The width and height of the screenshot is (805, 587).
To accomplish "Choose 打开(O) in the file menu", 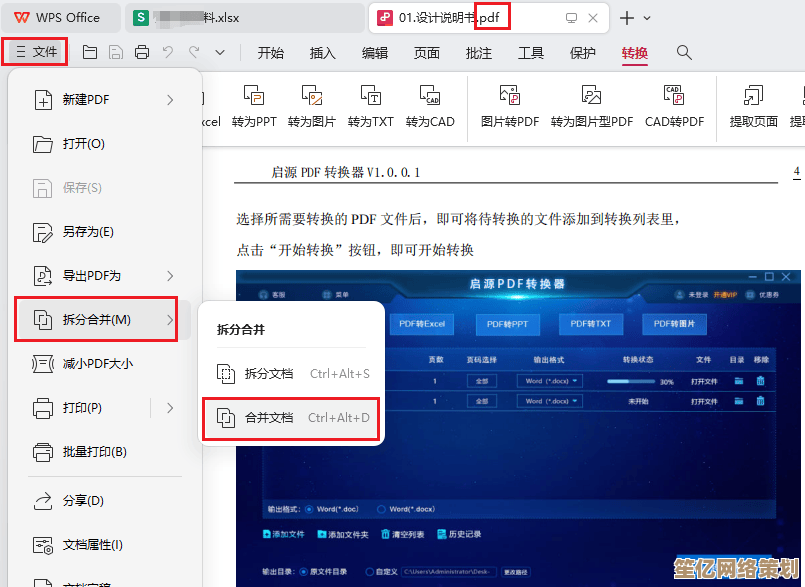I will 103,144.
